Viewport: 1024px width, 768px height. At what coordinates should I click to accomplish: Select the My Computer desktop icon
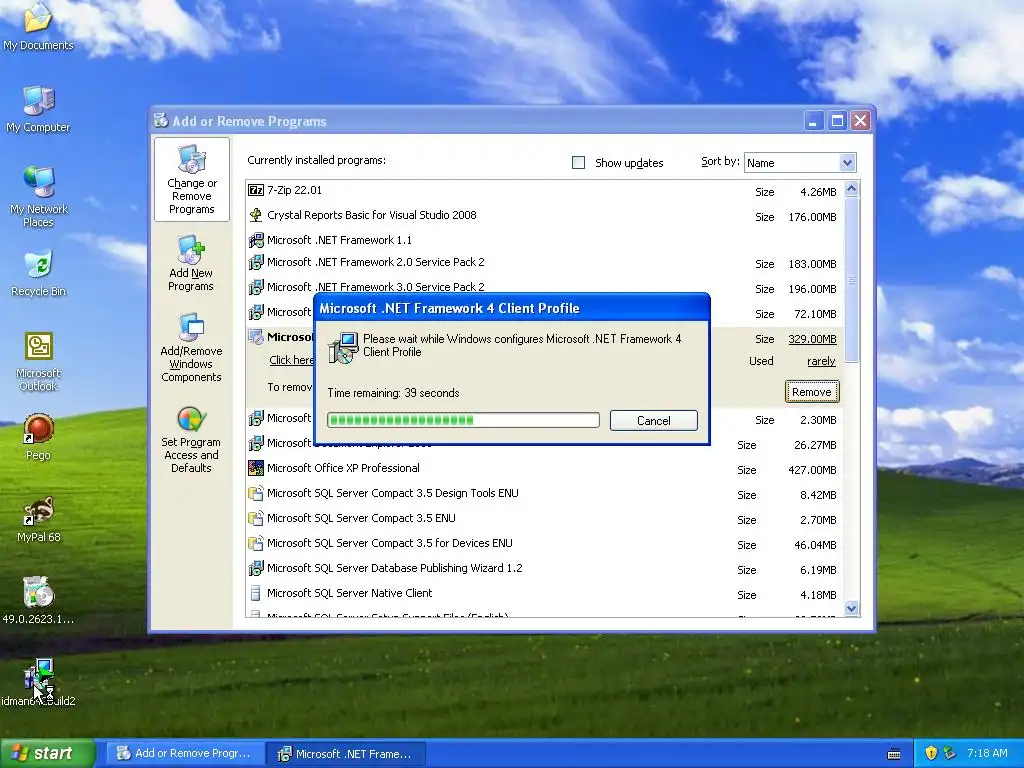click(x=38, y=109)
